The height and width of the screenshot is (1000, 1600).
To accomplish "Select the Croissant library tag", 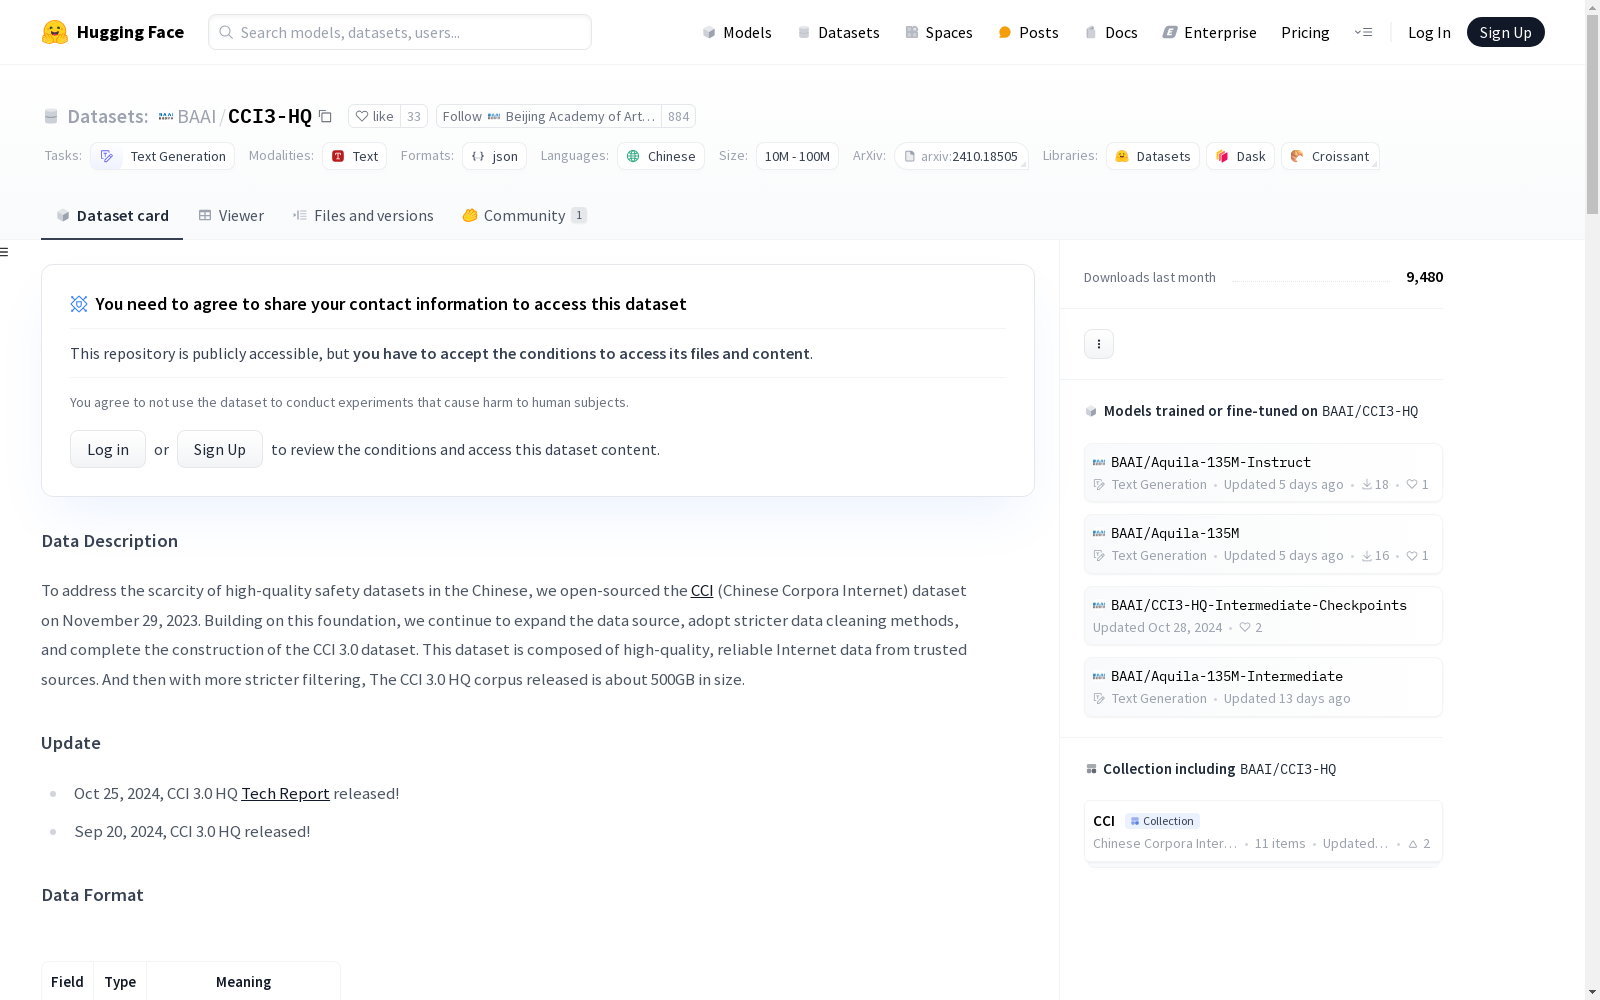I will [1330, 156].
